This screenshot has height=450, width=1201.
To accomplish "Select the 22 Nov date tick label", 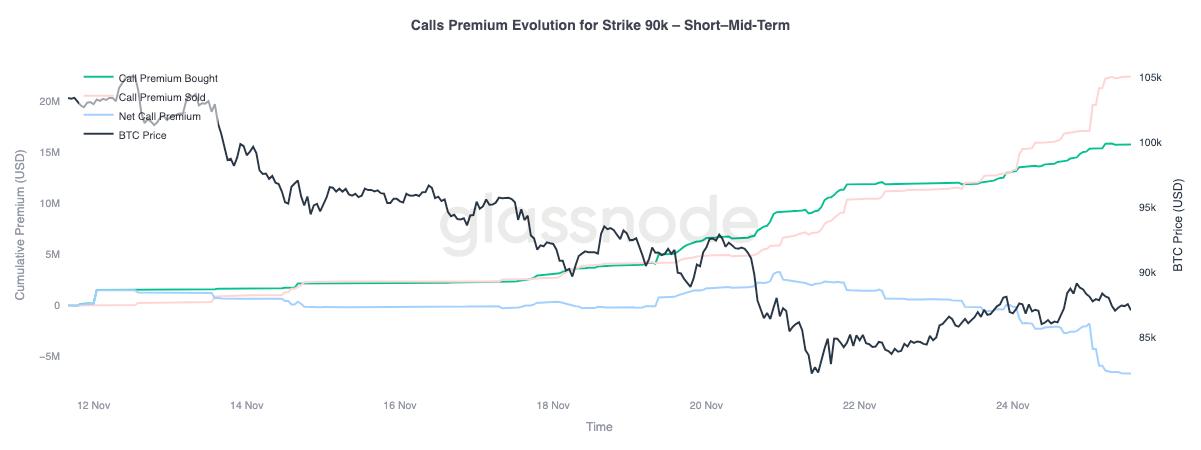I will pos(860,406).
